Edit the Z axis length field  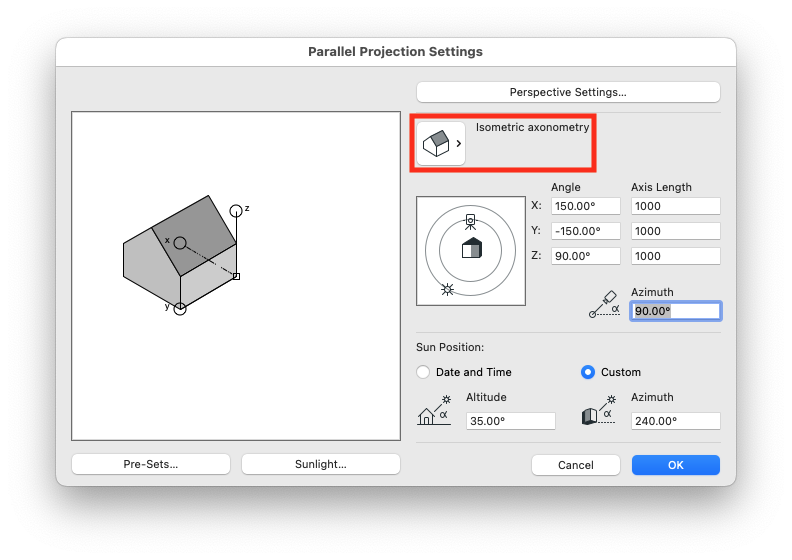[x=676, y=256]
